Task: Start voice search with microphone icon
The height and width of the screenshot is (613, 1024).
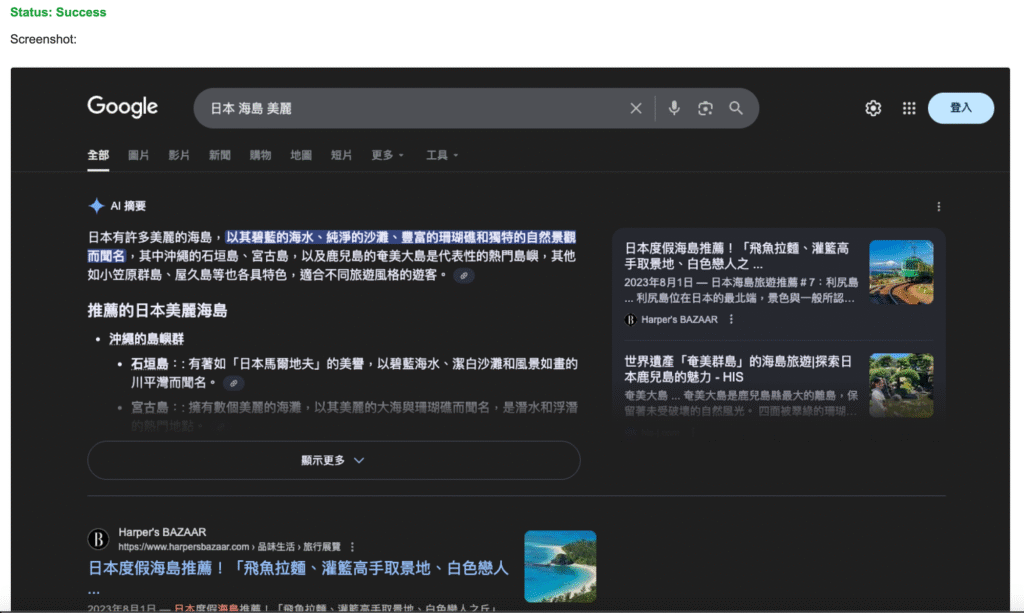Action: 674,108
